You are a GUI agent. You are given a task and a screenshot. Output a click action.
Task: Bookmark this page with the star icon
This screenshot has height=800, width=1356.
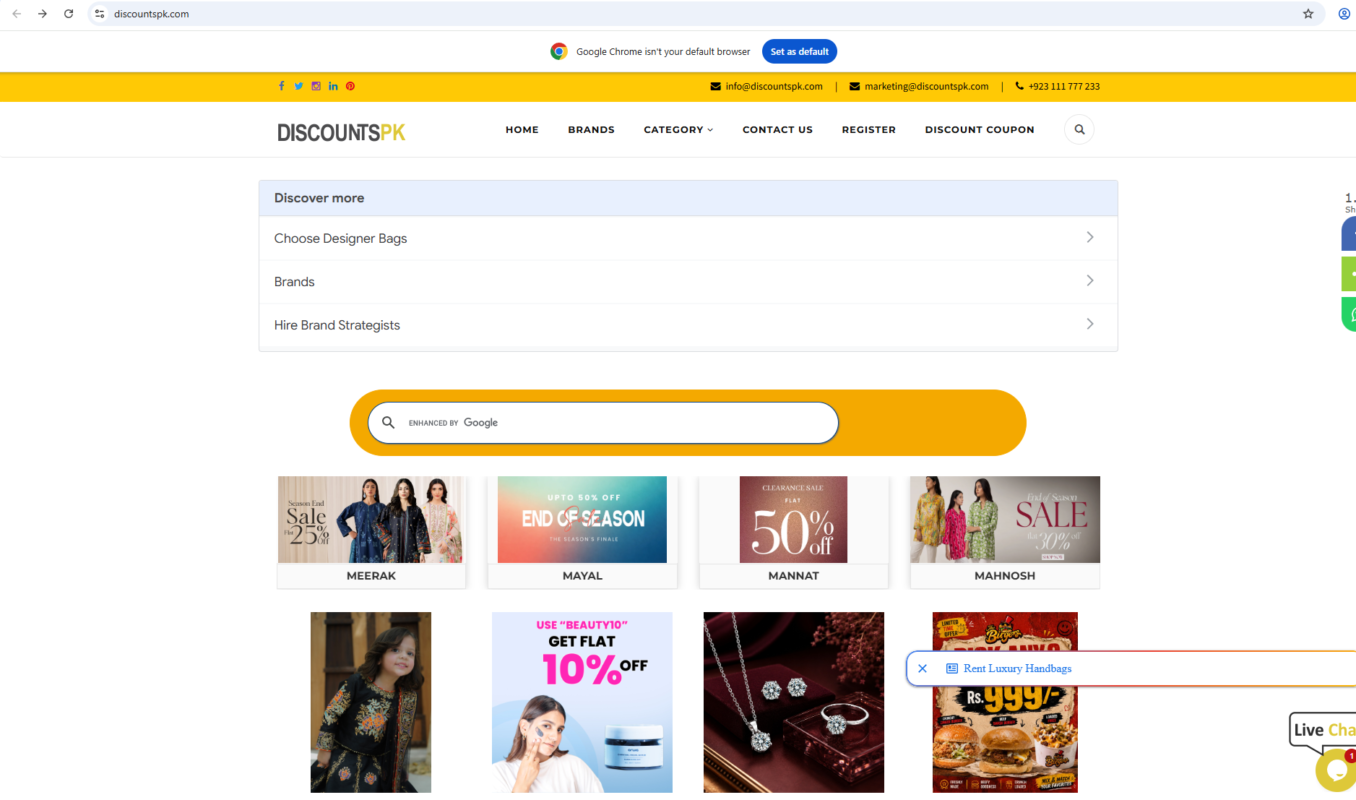[1308, 14]
